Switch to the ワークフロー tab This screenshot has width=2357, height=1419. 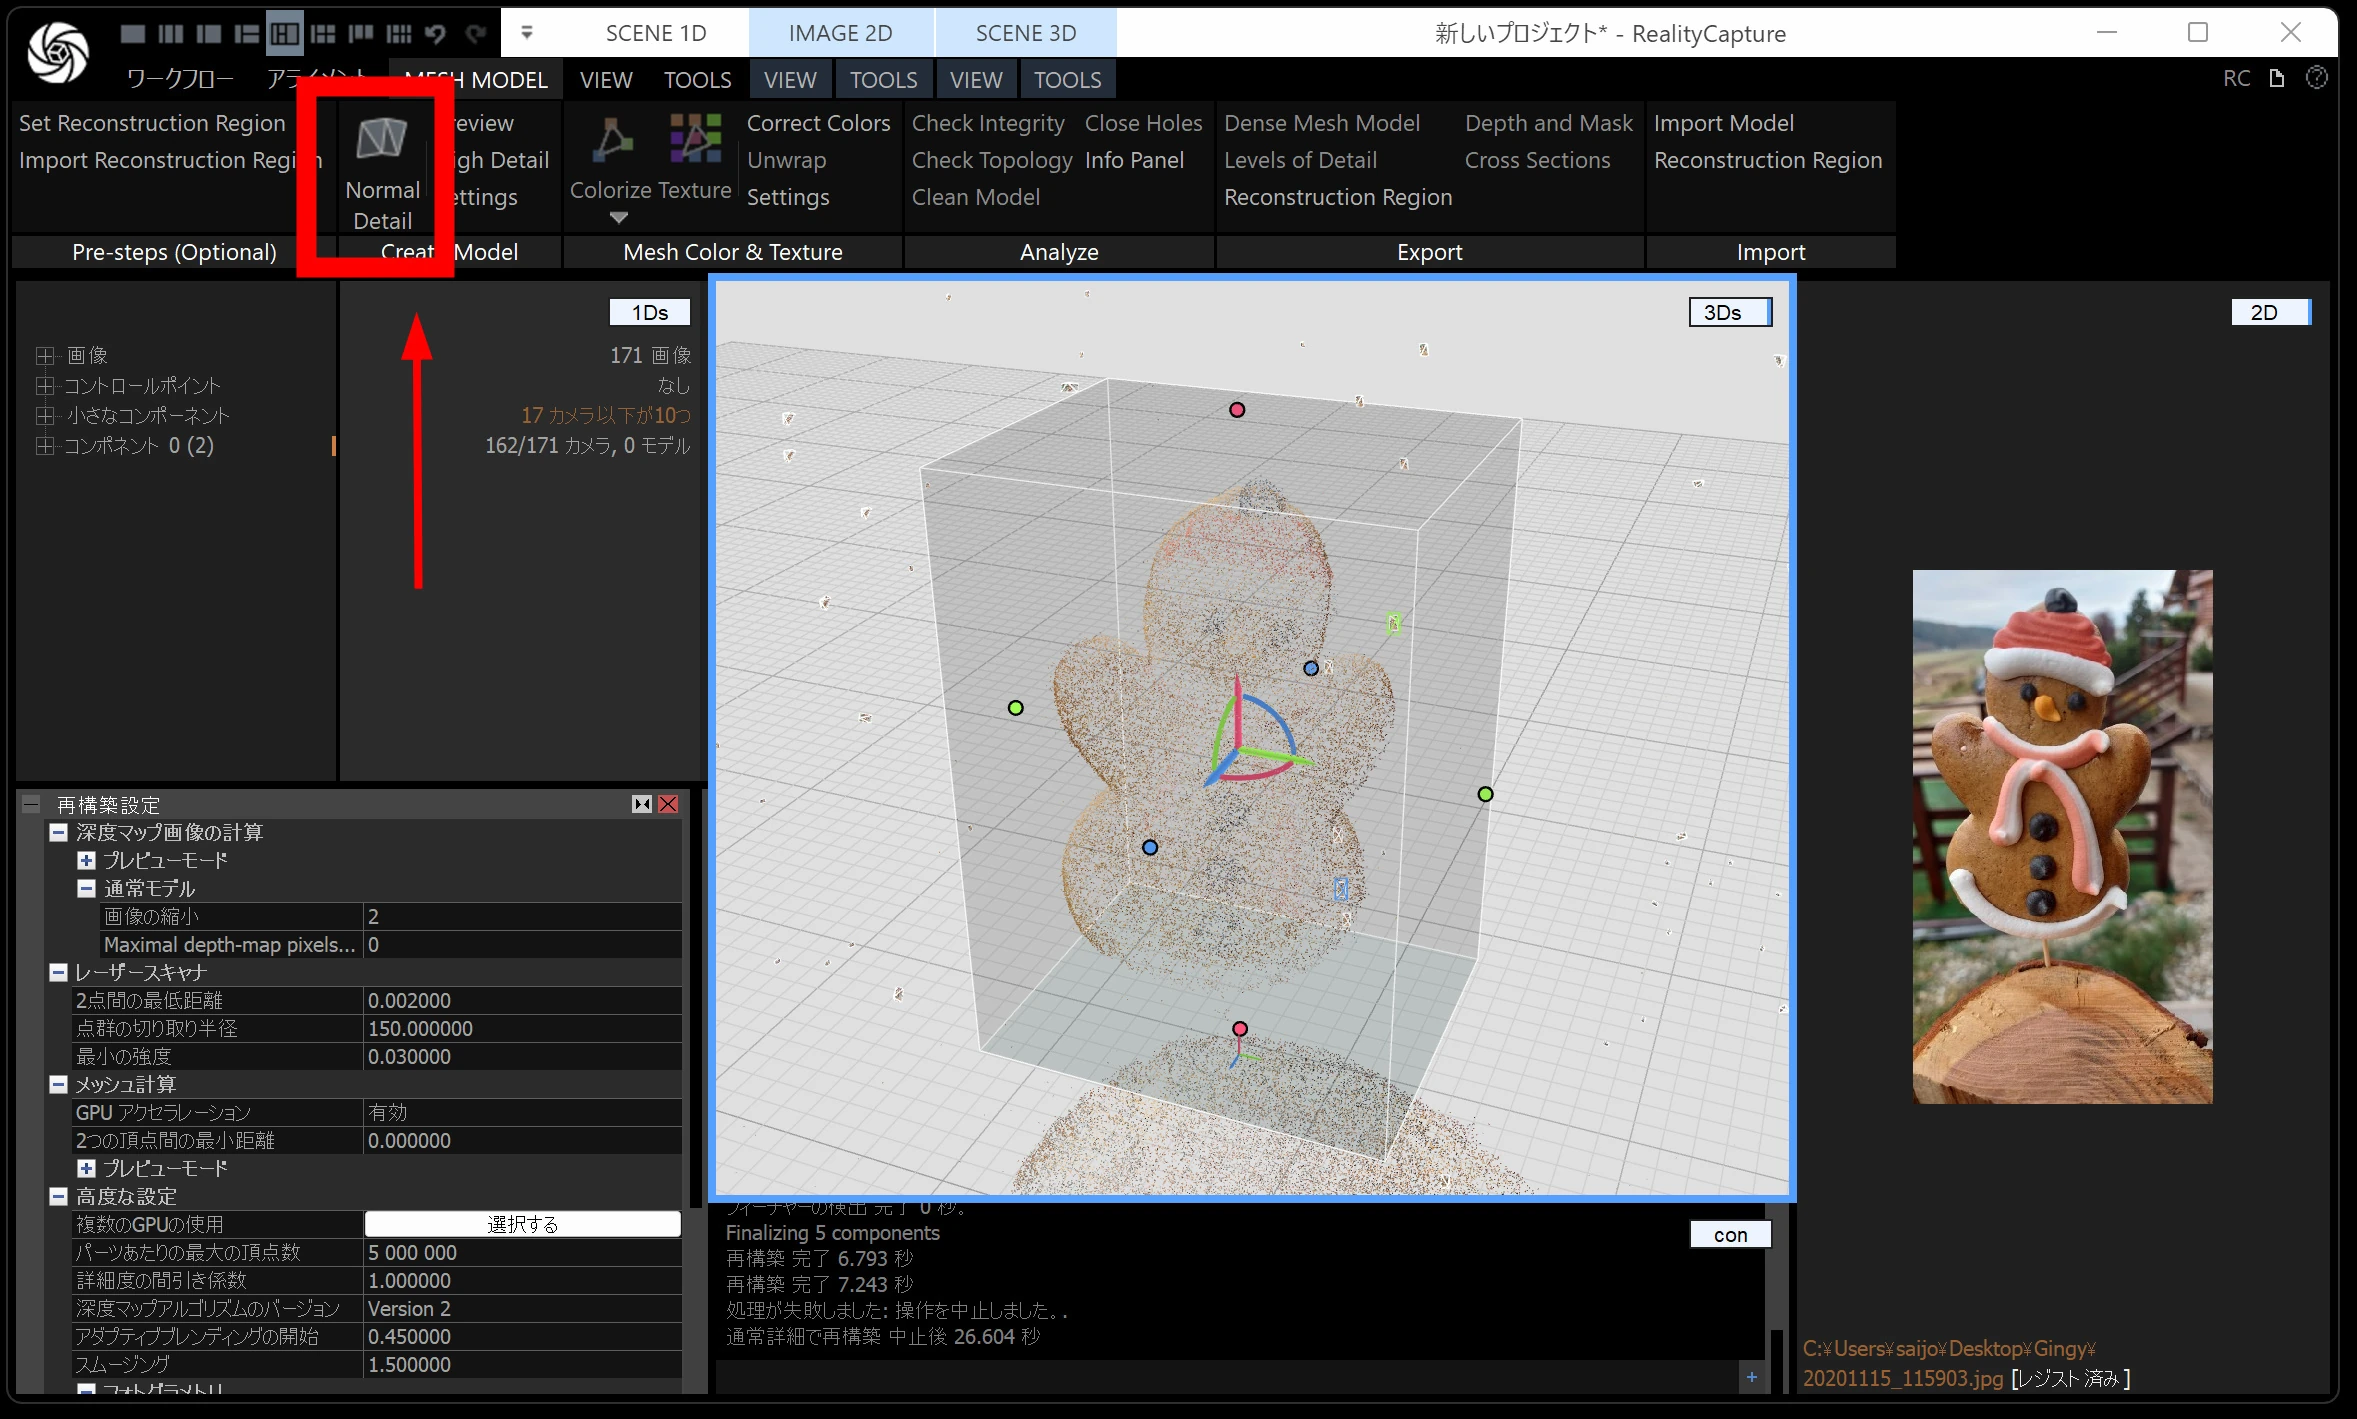coord(180,80)
